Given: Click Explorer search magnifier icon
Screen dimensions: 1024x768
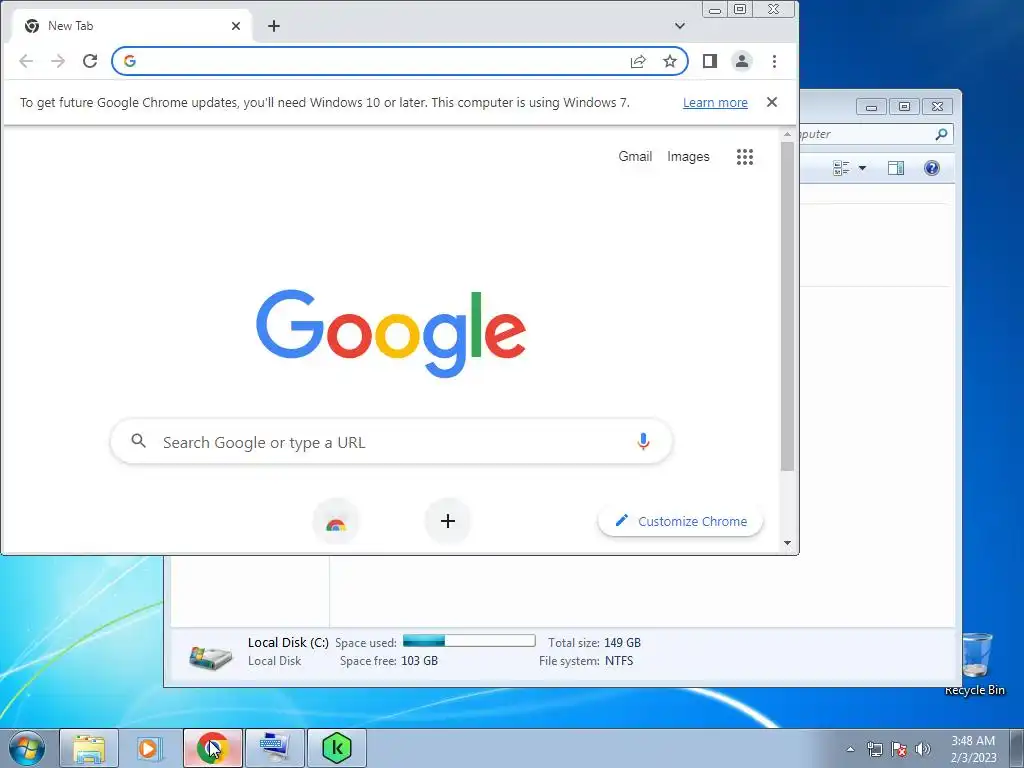Looking at the screenshot, I should tap(941, 135).
